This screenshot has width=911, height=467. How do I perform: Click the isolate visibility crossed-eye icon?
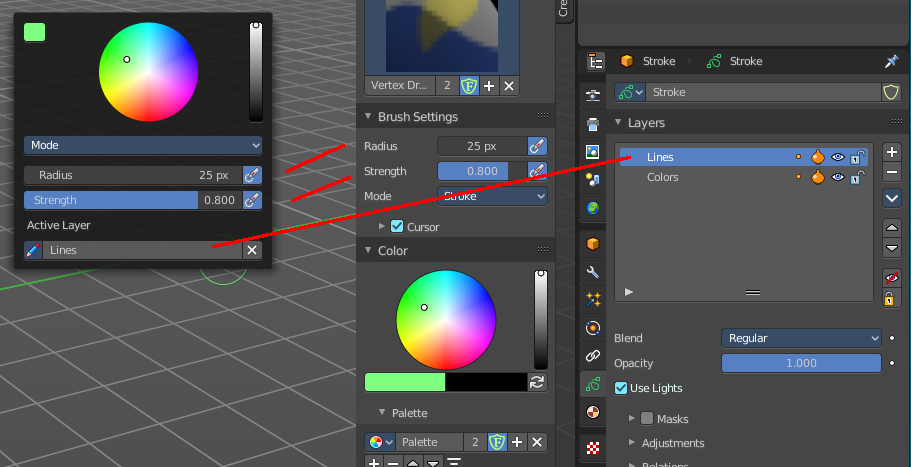point(892,278)
